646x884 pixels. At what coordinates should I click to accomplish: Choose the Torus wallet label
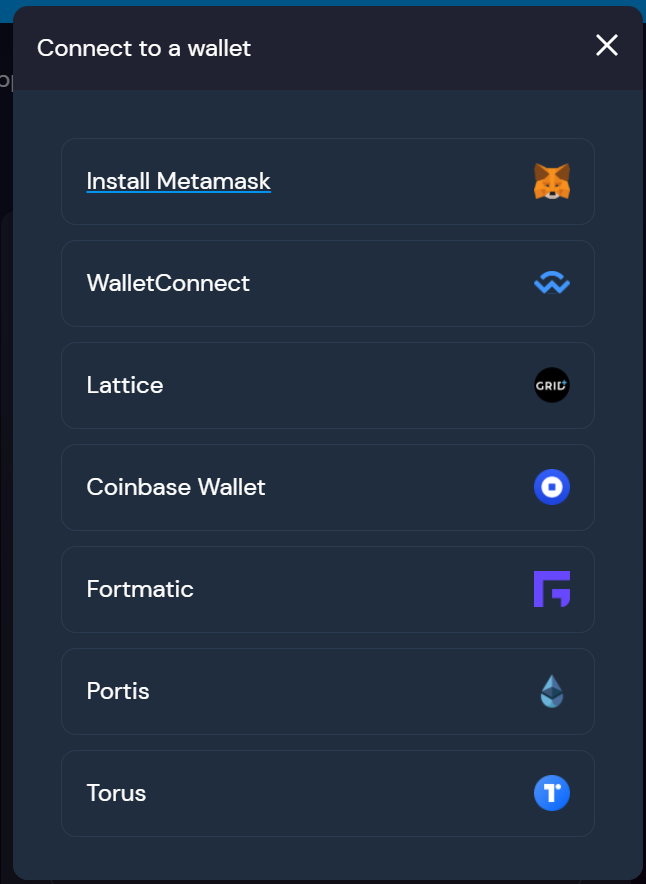click(x=116, y=793)
